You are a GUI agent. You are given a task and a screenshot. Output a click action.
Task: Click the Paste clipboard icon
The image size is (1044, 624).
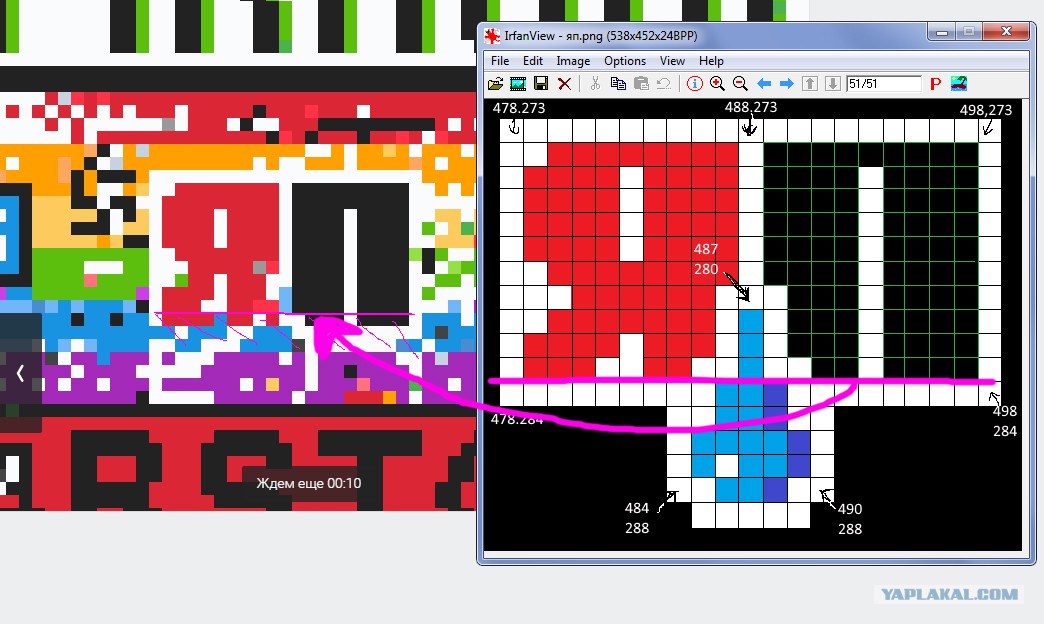[x=641, y=83]
